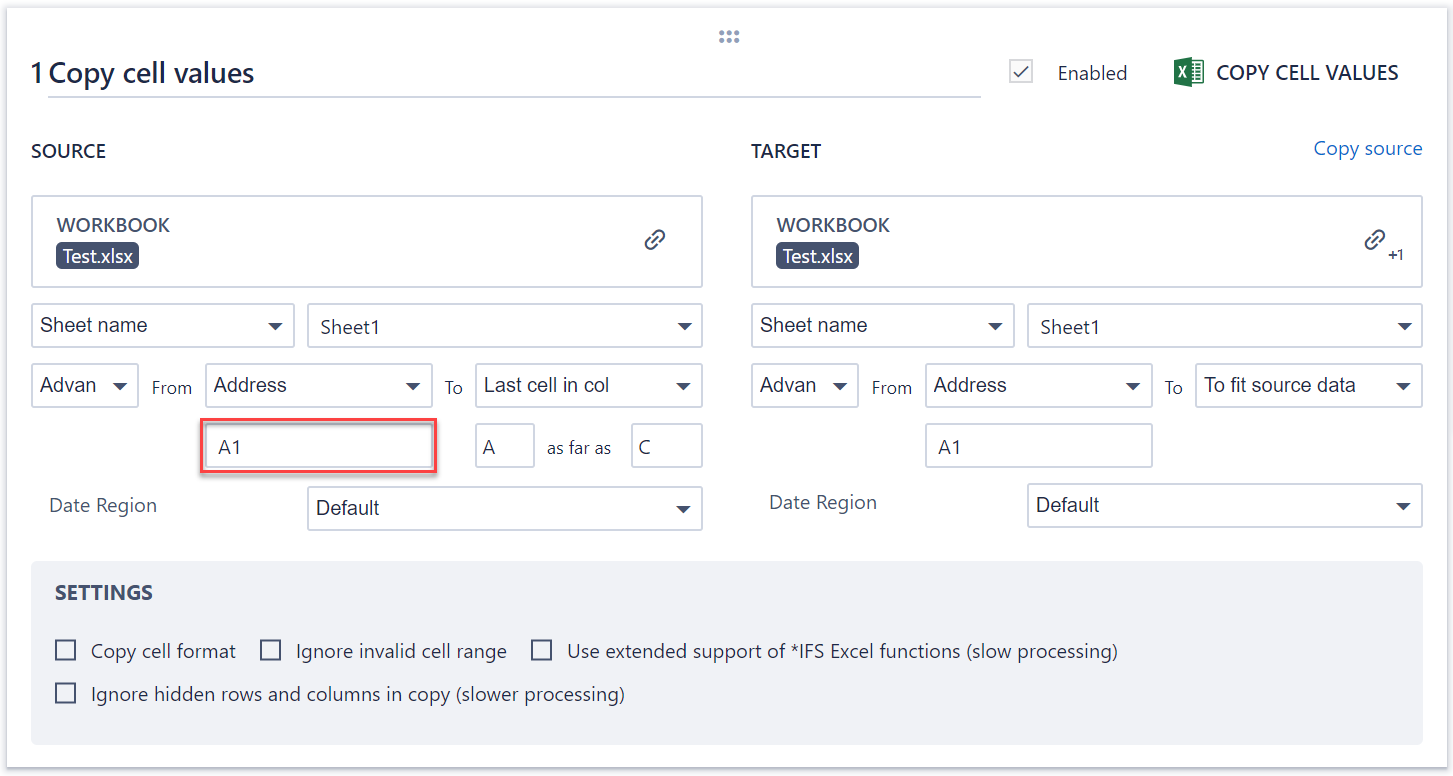The image size is (1453, 776).
Task: Click the Excel icon beside COPY CELL VALUES
Action: 1189,73
